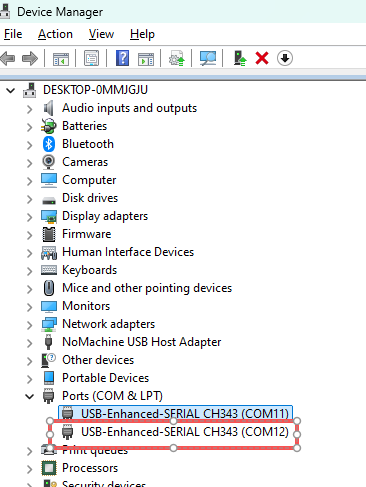Select the Cameras label

coord(85,162)
